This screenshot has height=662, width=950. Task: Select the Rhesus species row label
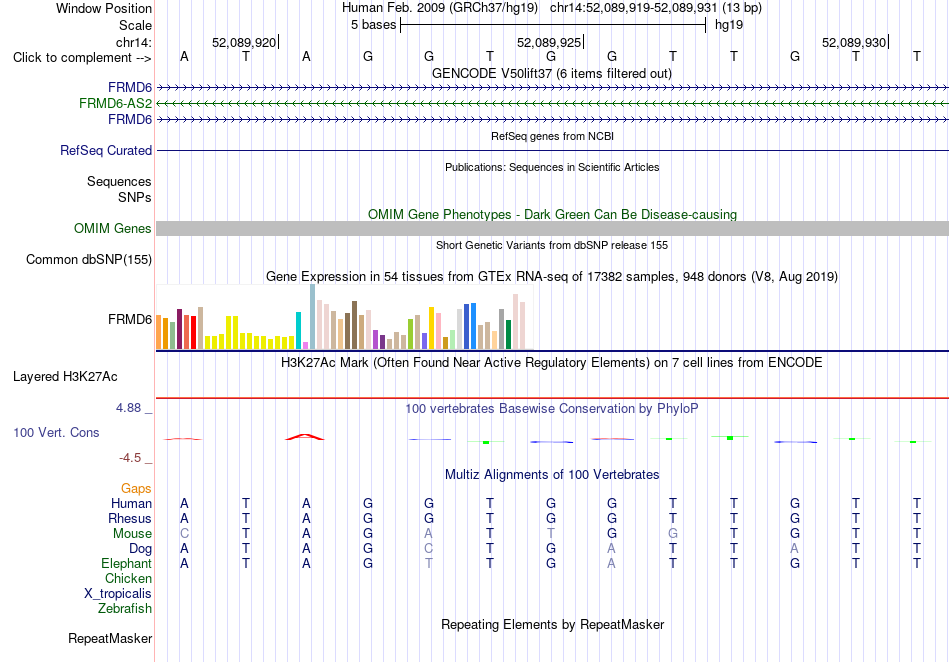click(130, 518)
